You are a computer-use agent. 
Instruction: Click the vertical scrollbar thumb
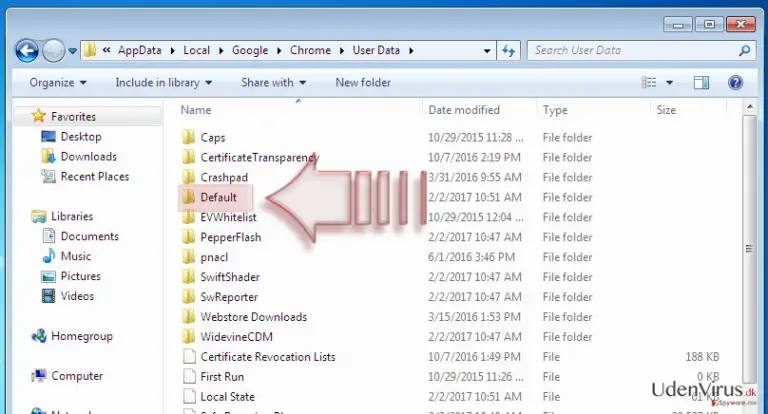(x=749, y=249)
